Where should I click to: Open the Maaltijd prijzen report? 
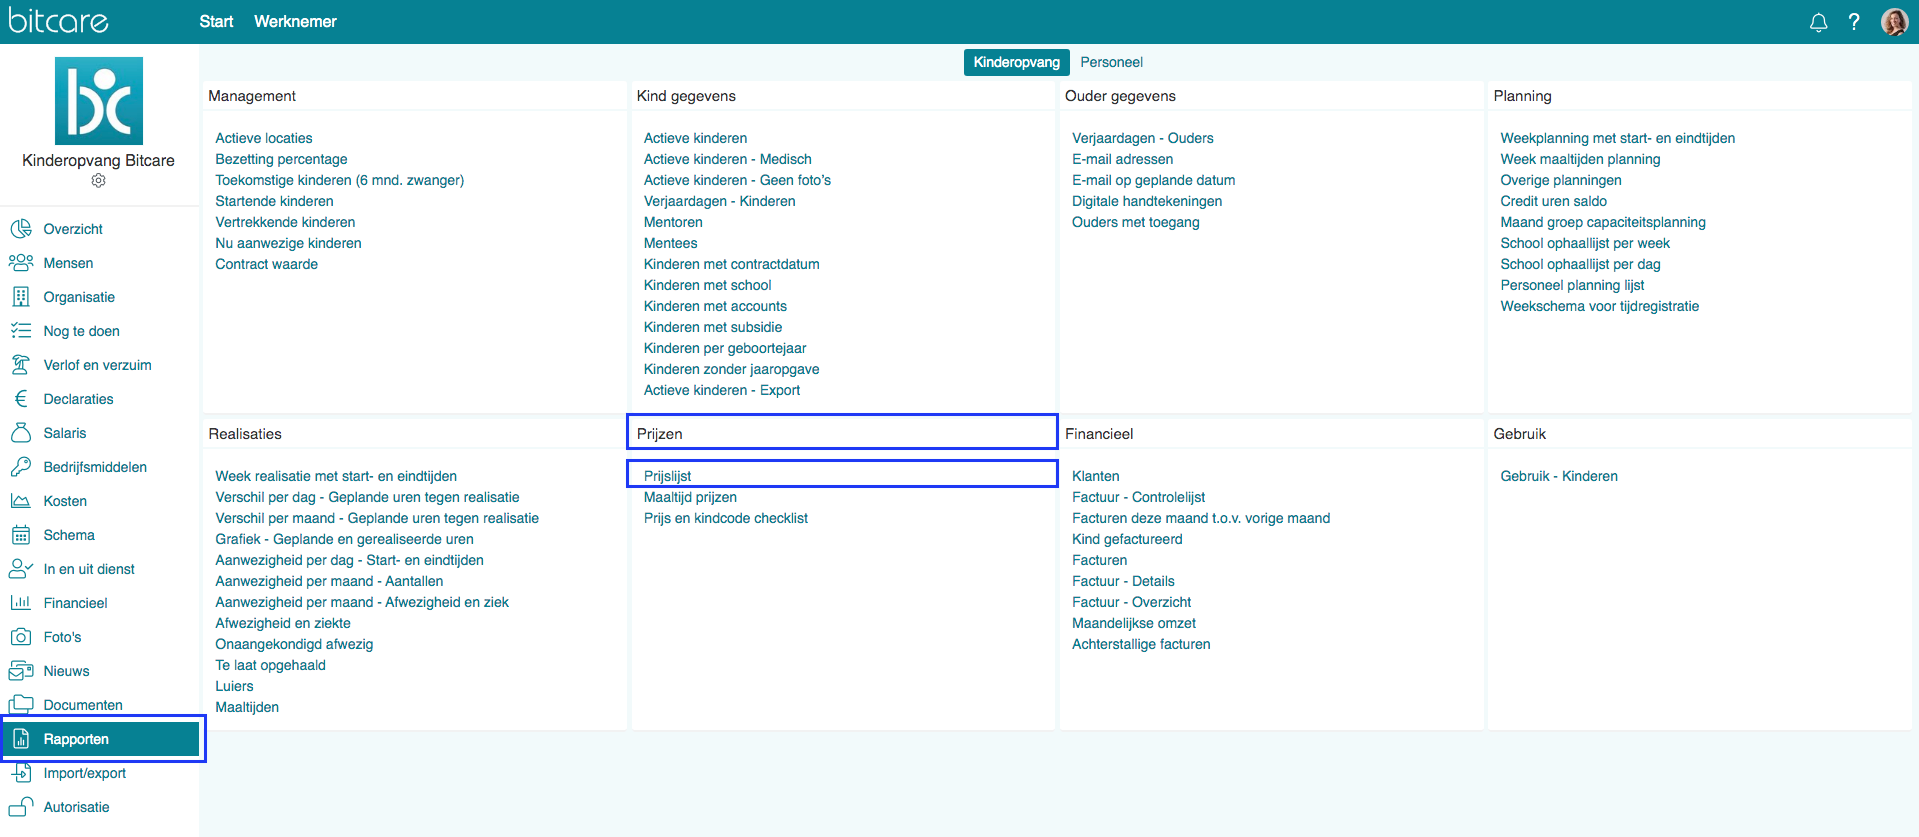690,497
